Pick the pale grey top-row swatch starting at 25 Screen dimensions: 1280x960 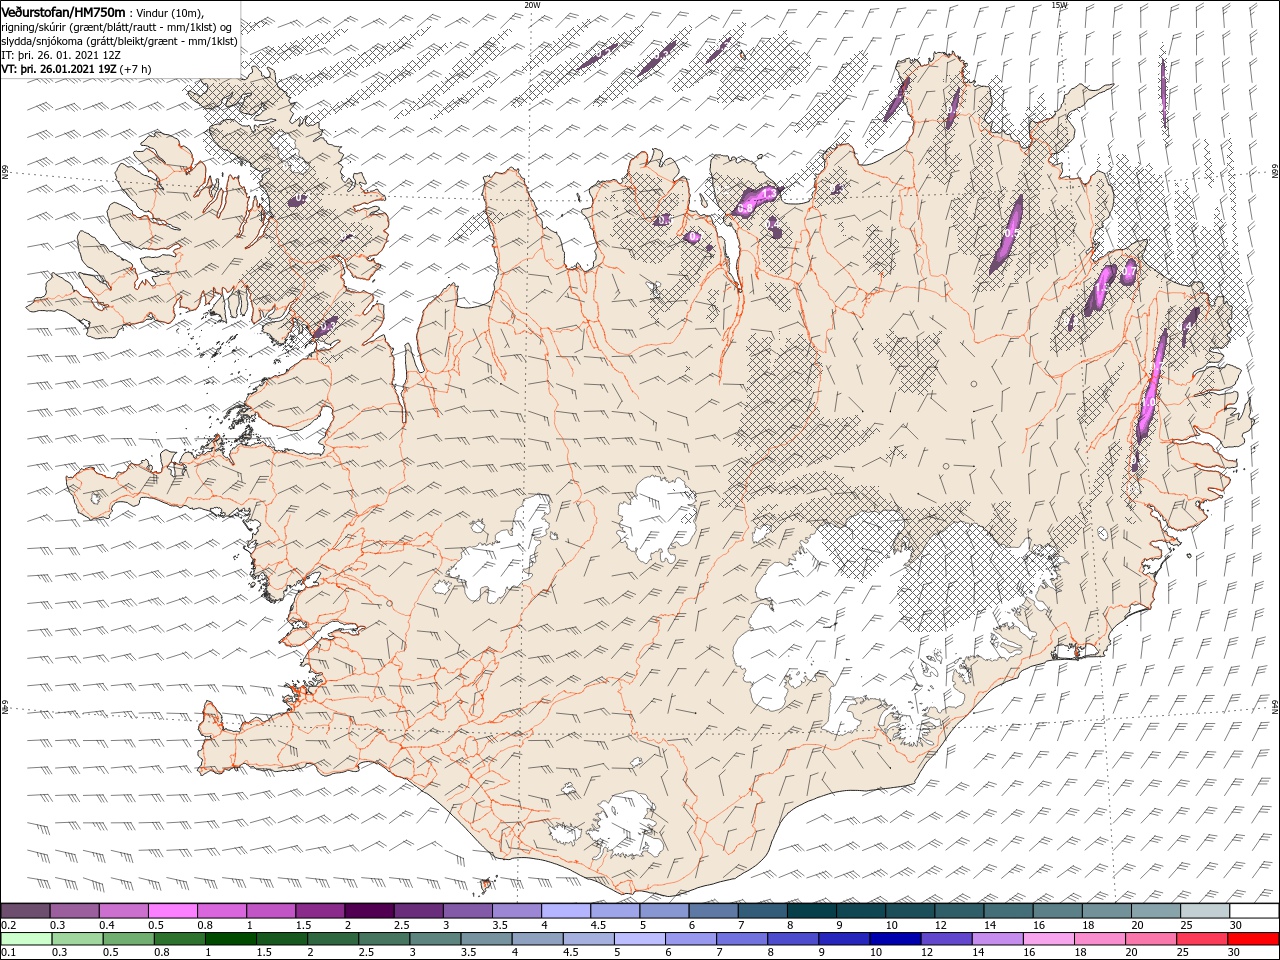click(1205, 911)
